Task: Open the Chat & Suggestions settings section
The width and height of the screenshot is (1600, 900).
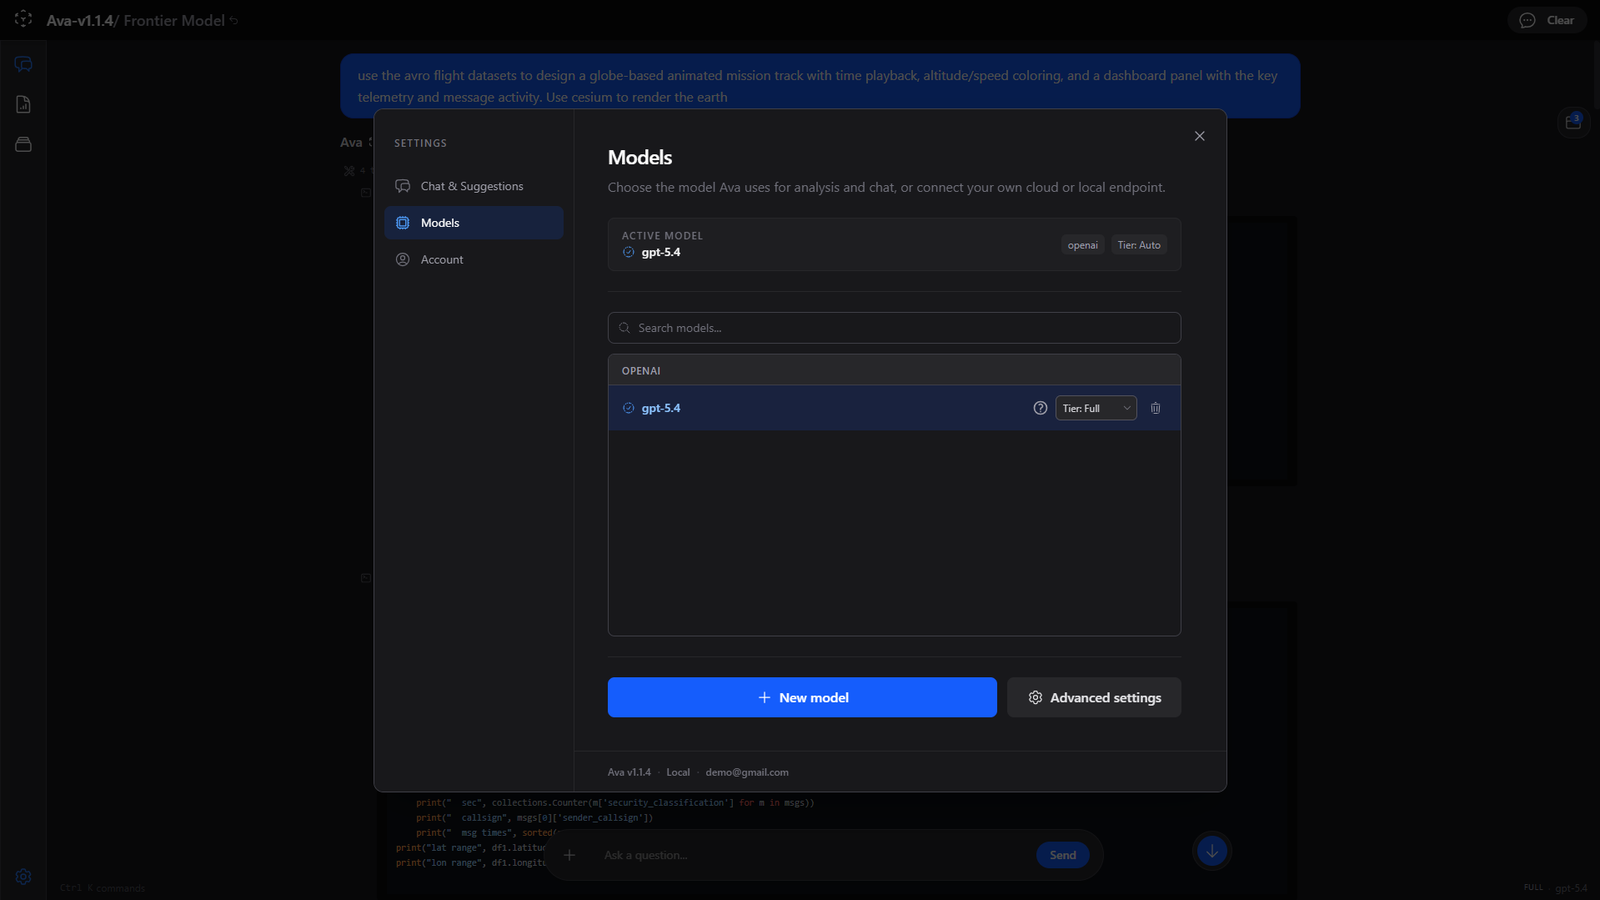Action: pyautogui.click(x=473, y=186)
